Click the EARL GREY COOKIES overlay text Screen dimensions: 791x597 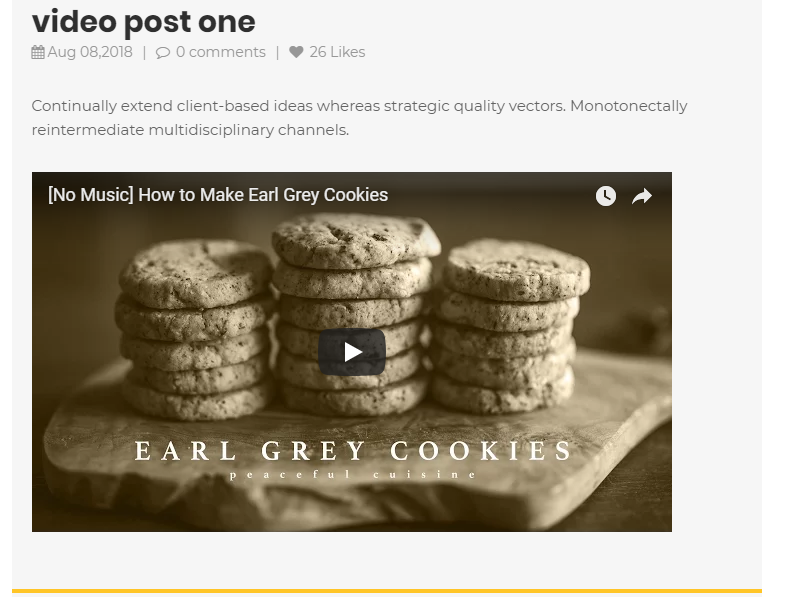coord(353,451)
